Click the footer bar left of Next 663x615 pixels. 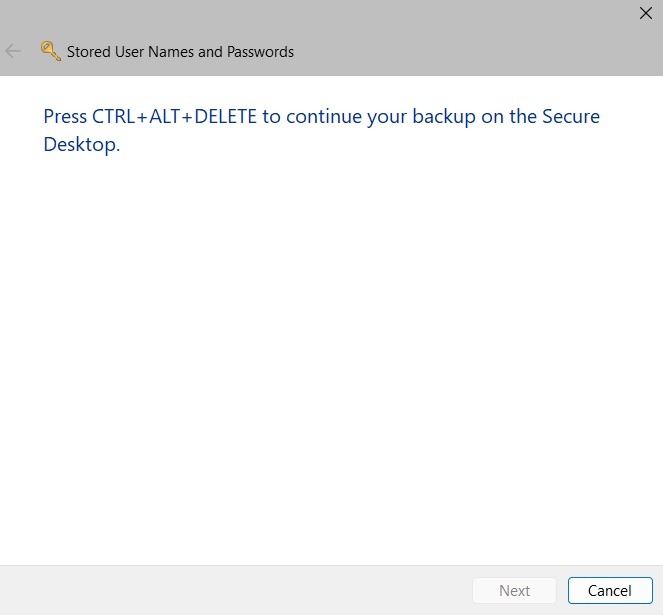coord(233,590)
